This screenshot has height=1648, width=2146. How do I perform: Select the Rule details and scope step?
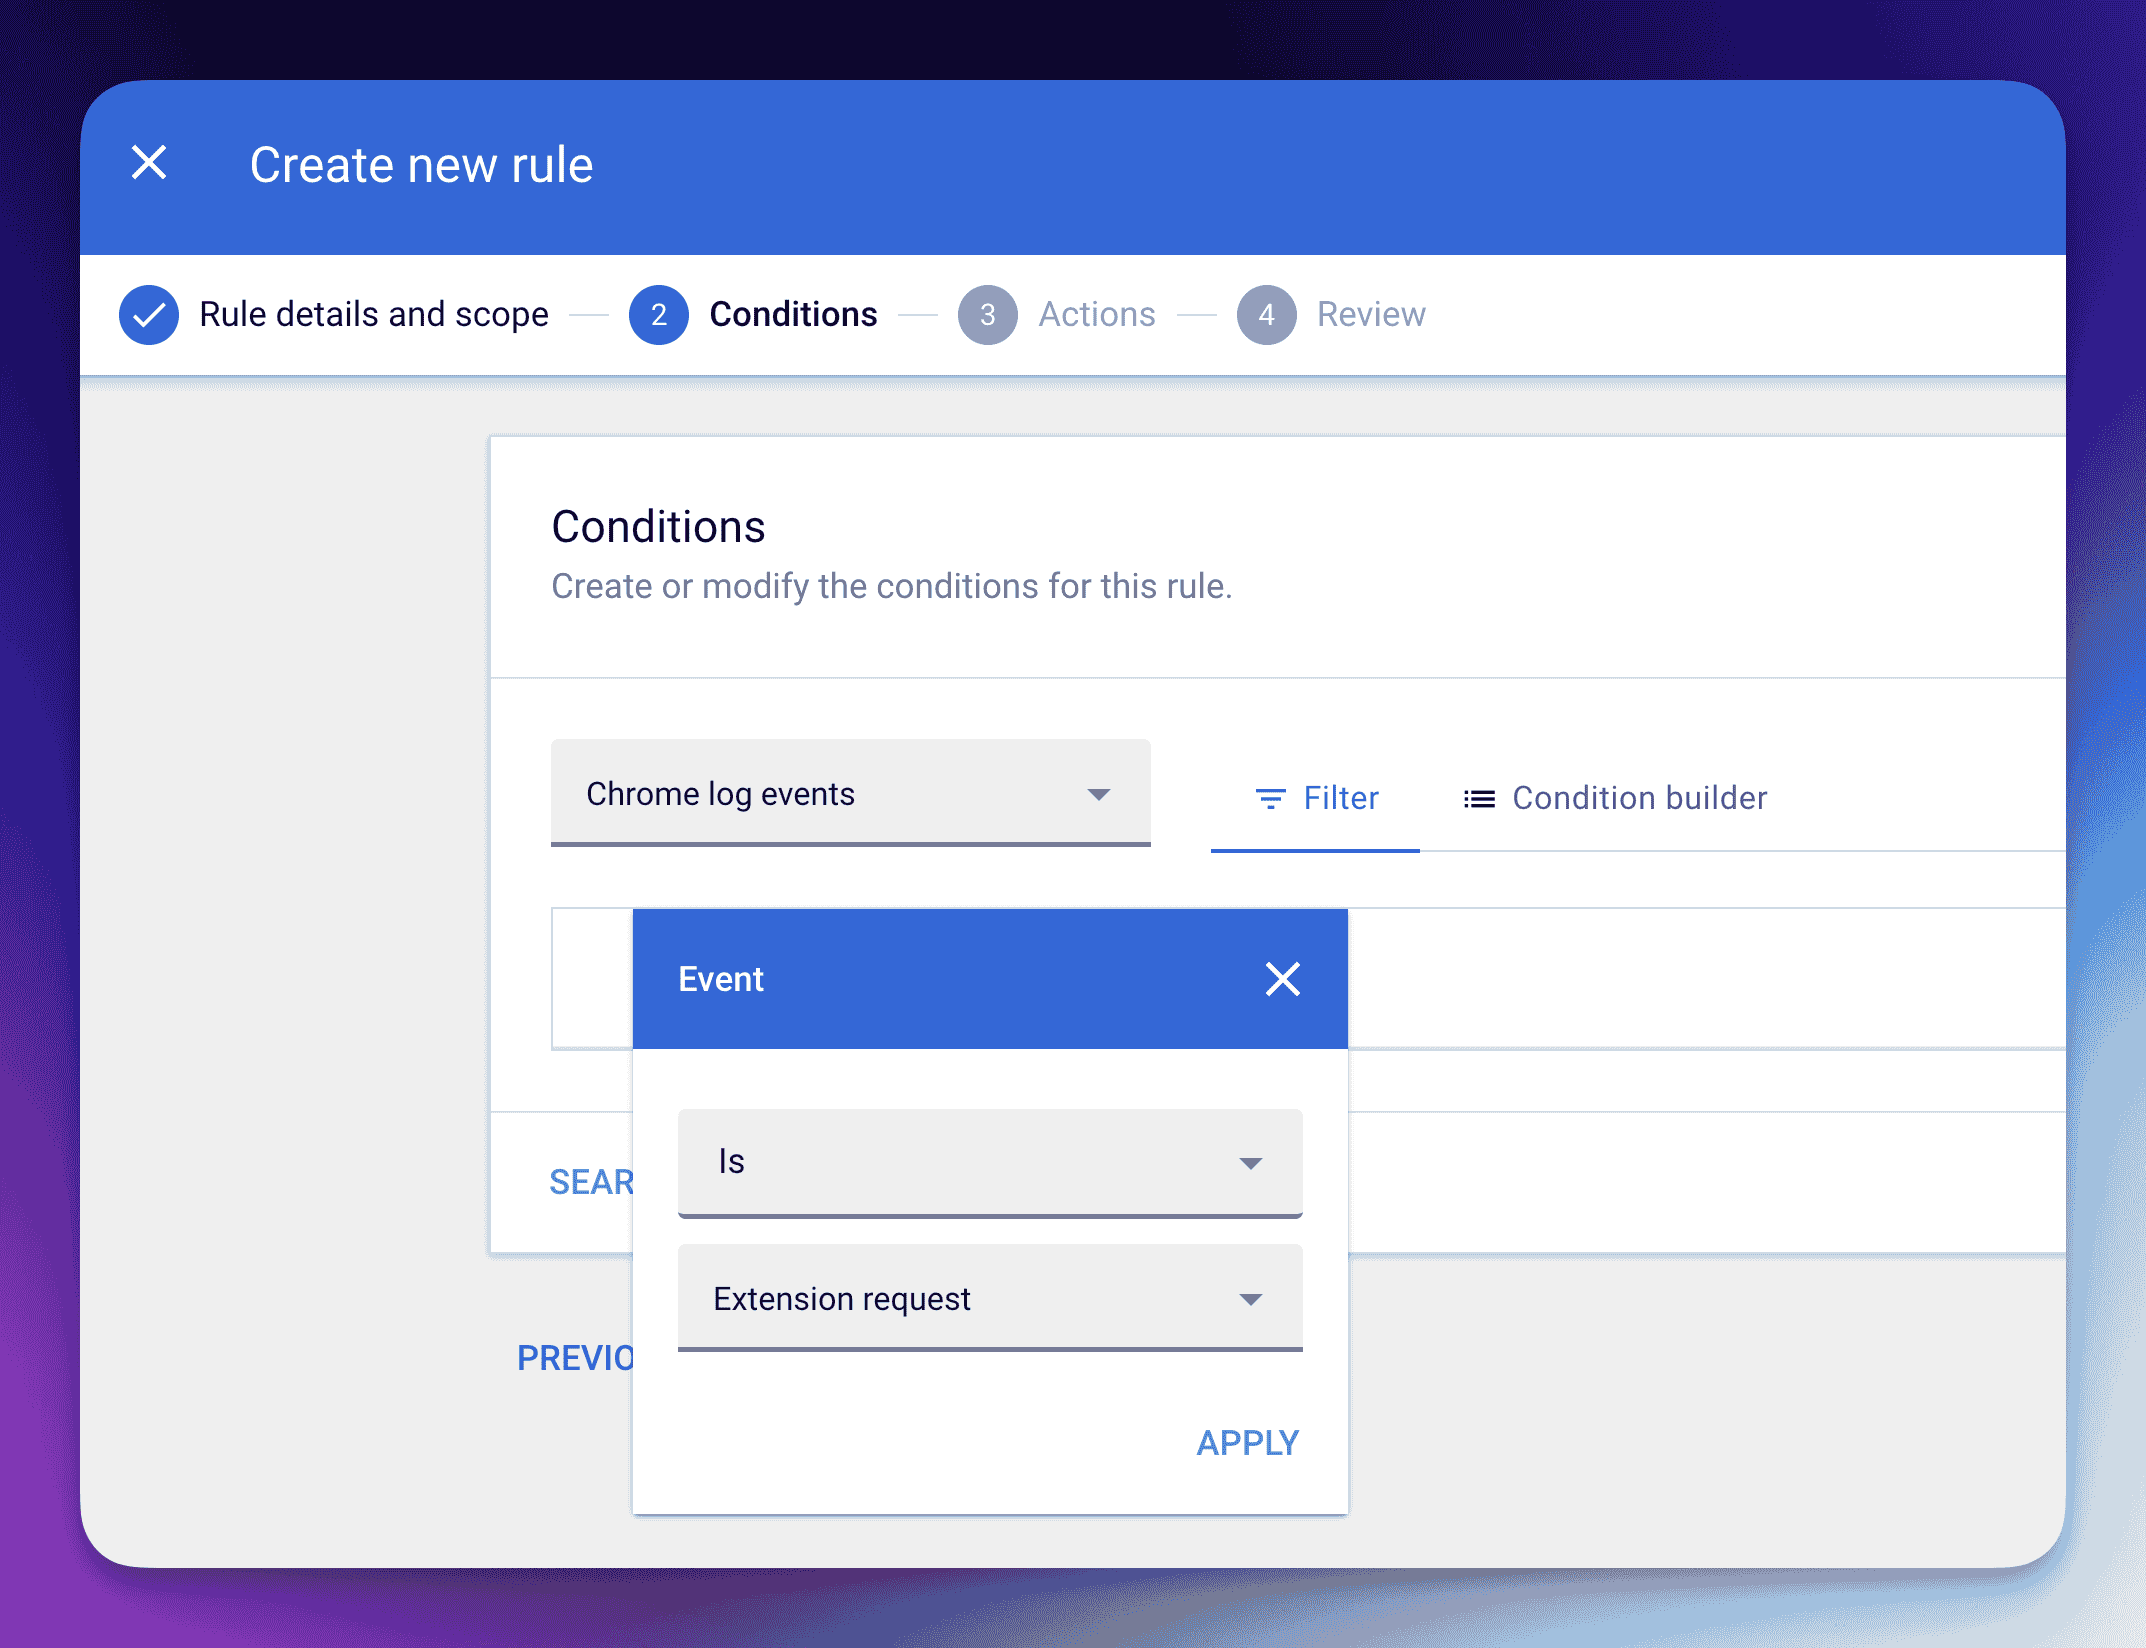click(373, 314)
